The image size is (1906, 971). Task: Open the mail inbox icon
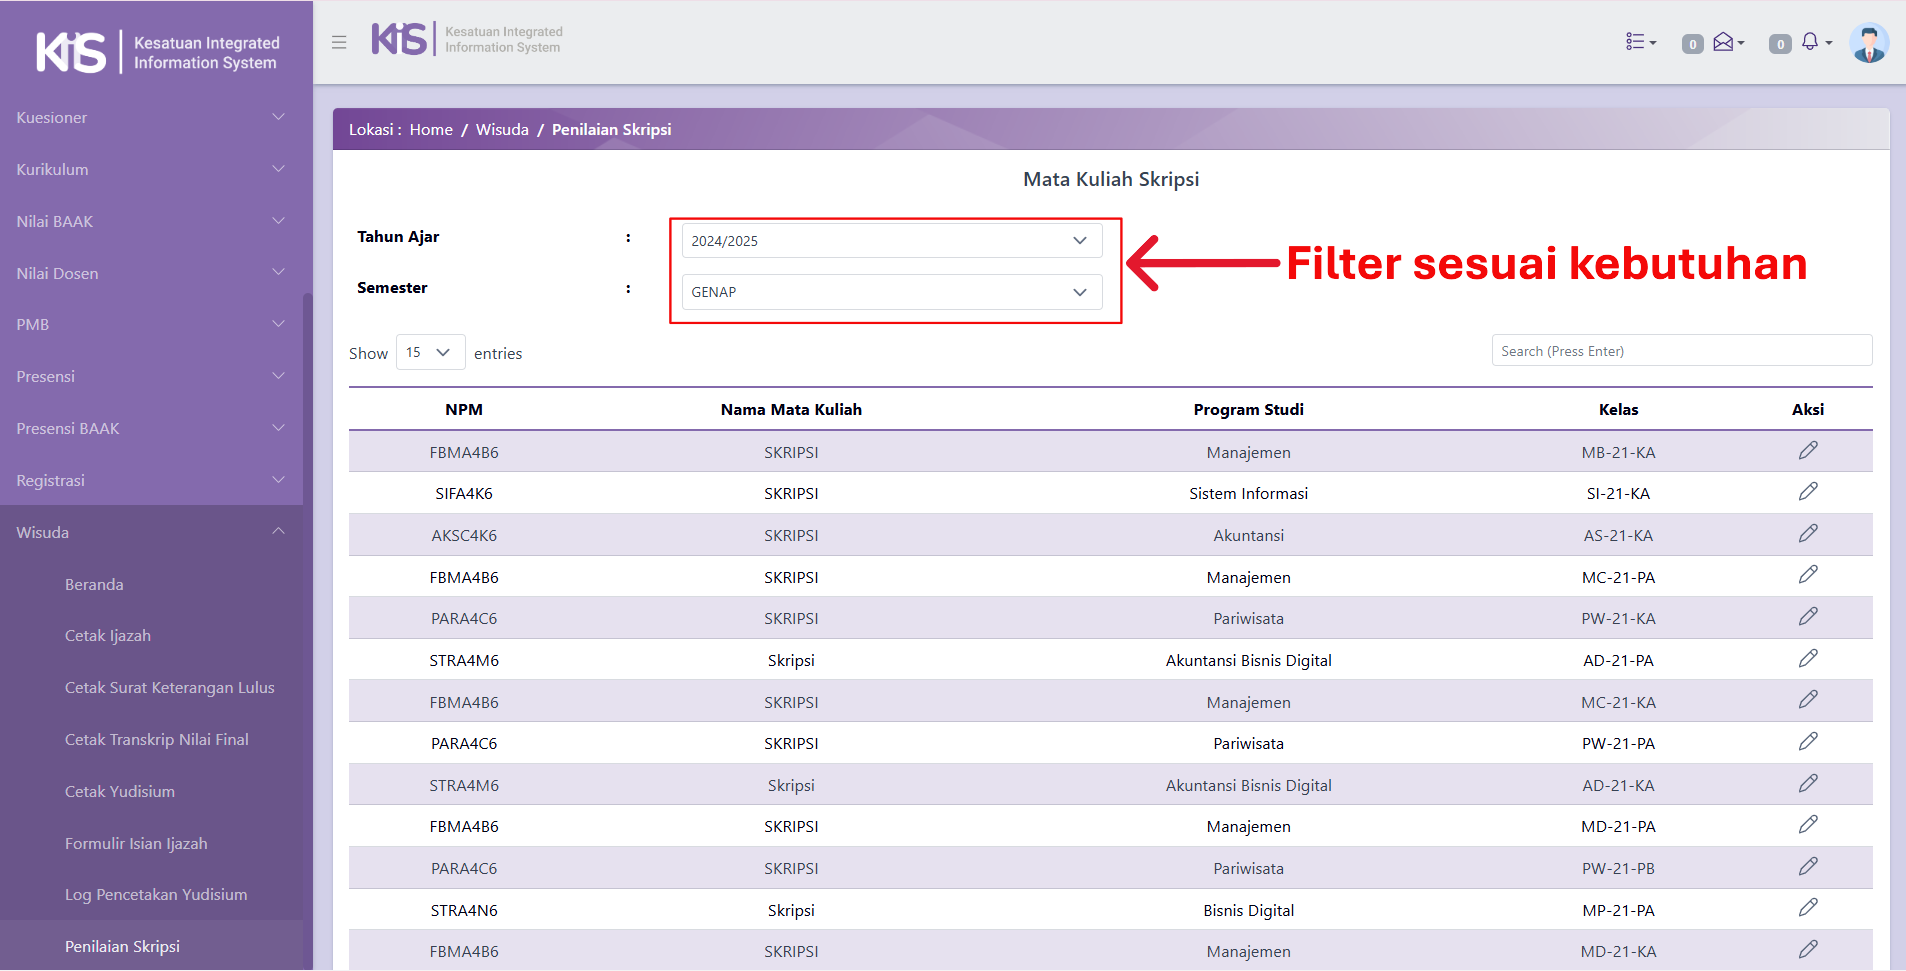1725,42
